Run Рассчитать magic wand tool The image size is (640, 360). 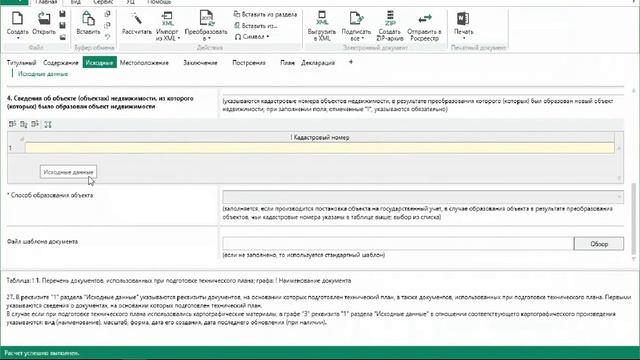click(x=137, y=22)
